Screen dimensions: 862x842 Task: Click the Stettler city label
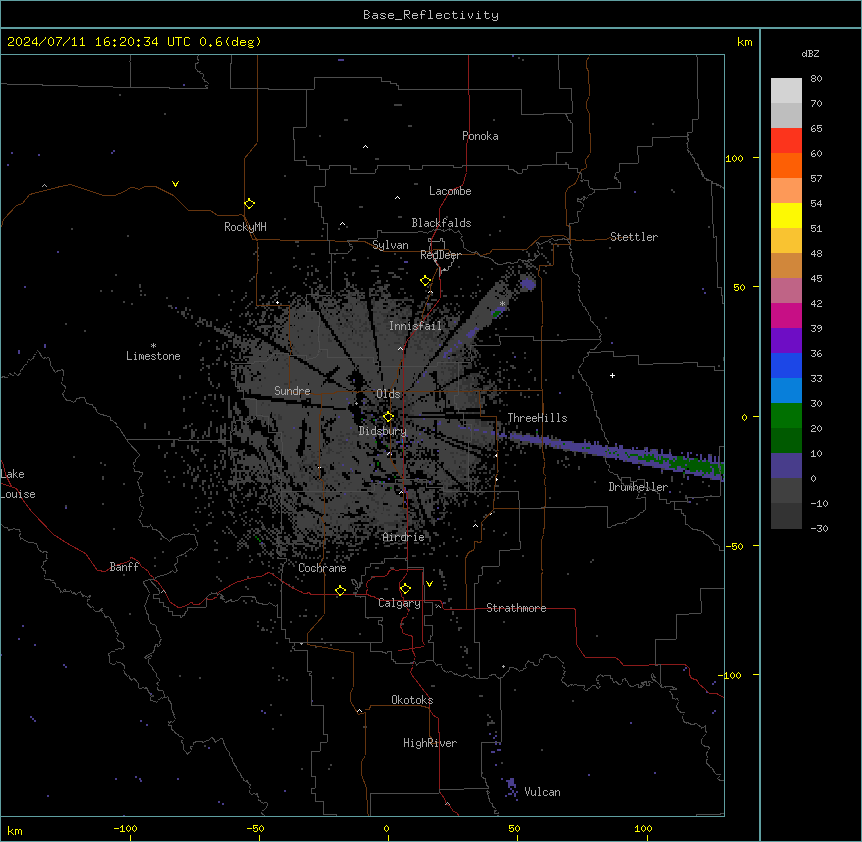pyautogui.click(x=634, y=237)
